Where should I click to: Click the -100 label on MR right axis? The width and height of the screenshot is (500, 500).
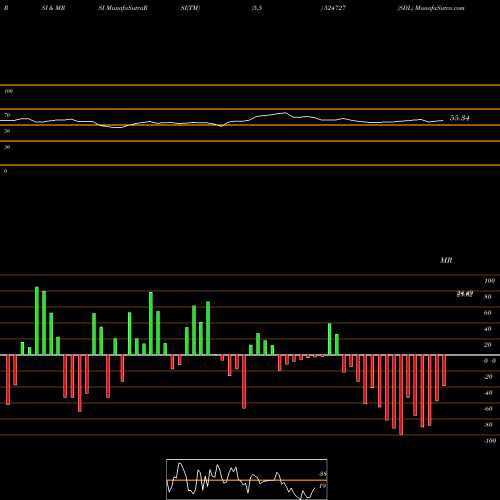[x=490, y=441]
